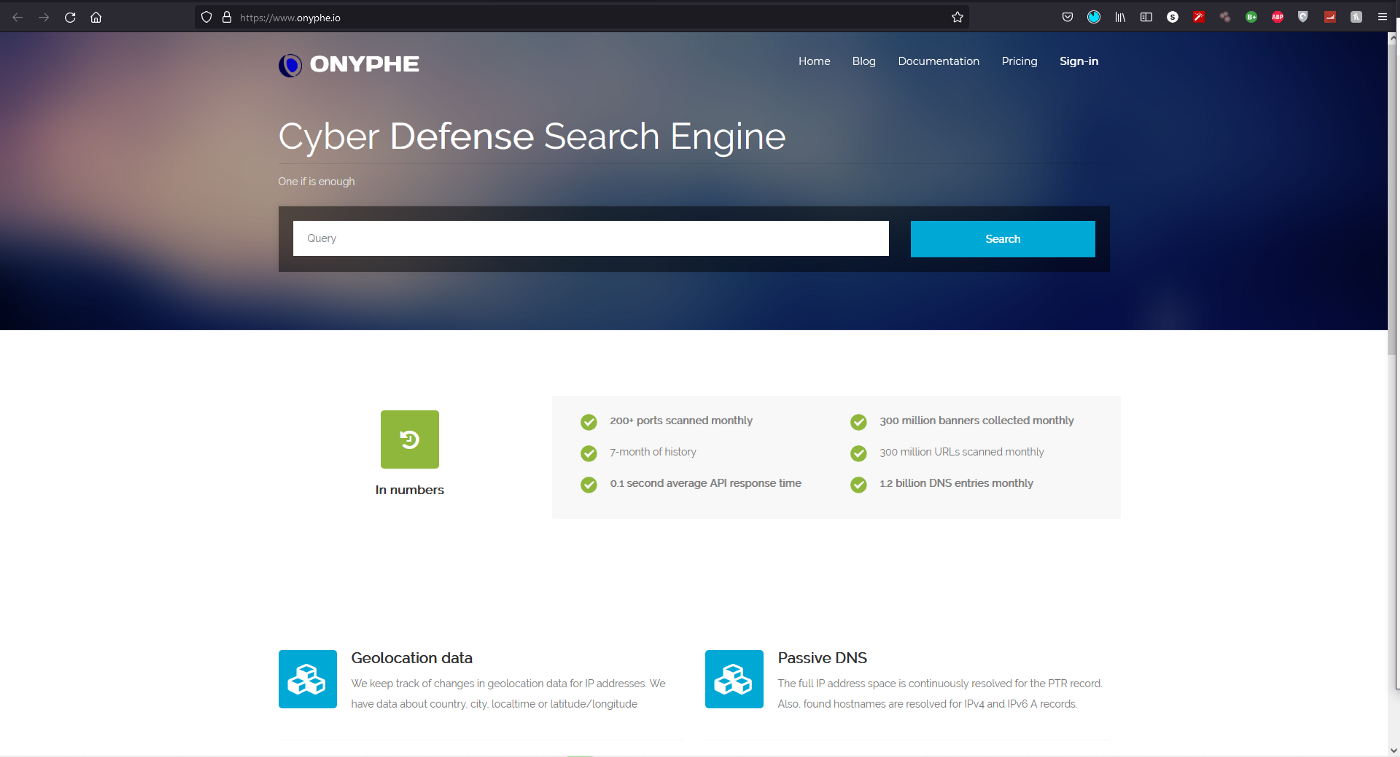Screen dimensions: 1400x757
Task: Click the browser forward arrow
Action: click(x=43, y=17)
